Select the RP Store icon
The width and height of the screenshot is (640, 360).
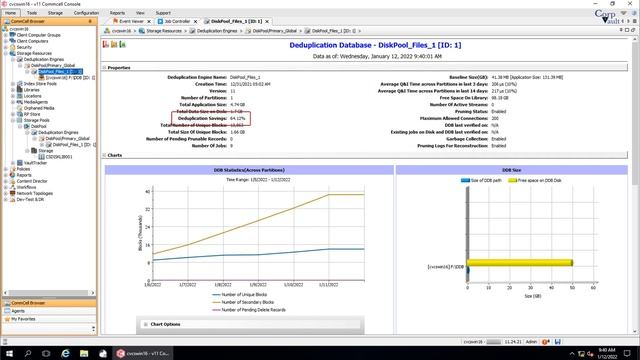(x=20, y=114)
